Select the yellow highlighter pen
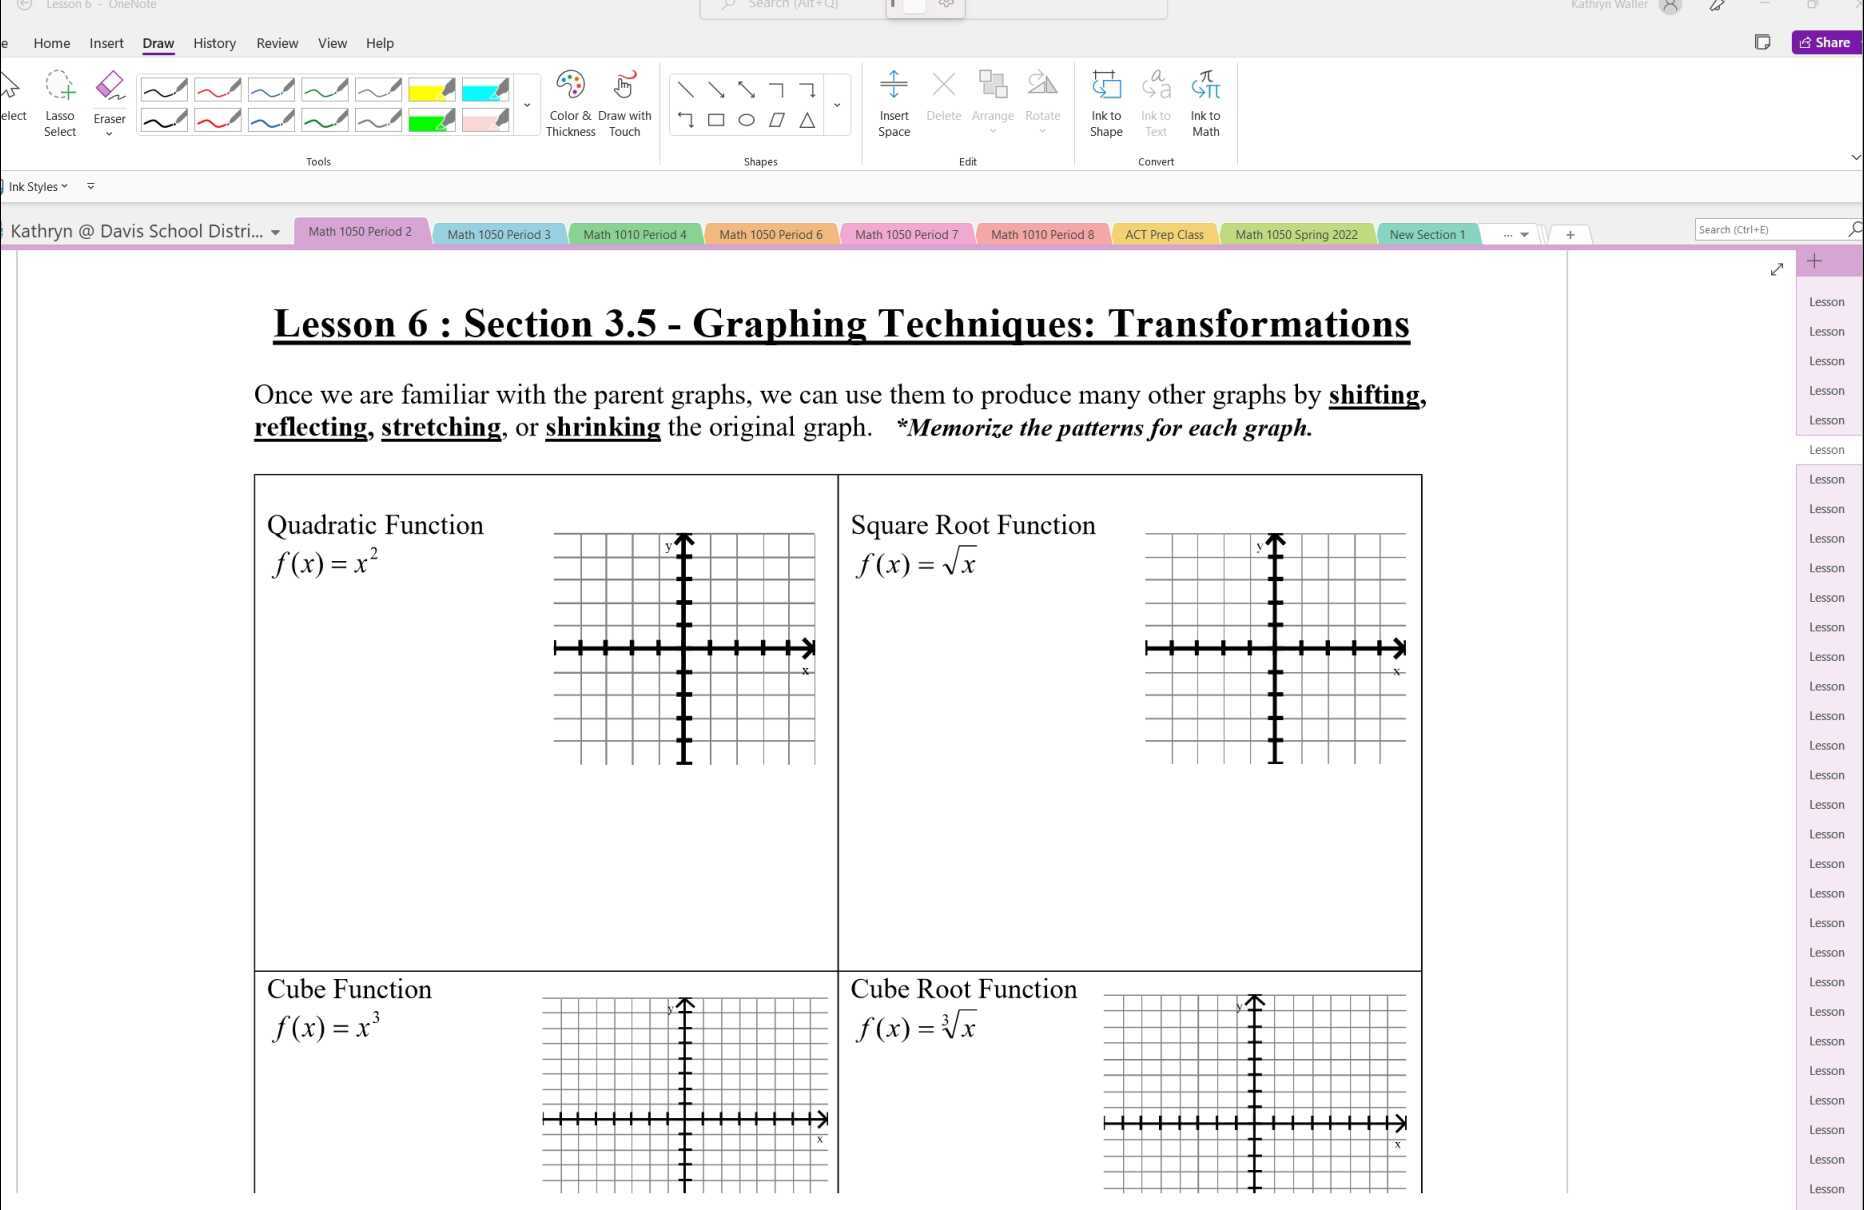Image resolution: width=1864 pixels, height=1210 pixels. [x=431, y=91]
